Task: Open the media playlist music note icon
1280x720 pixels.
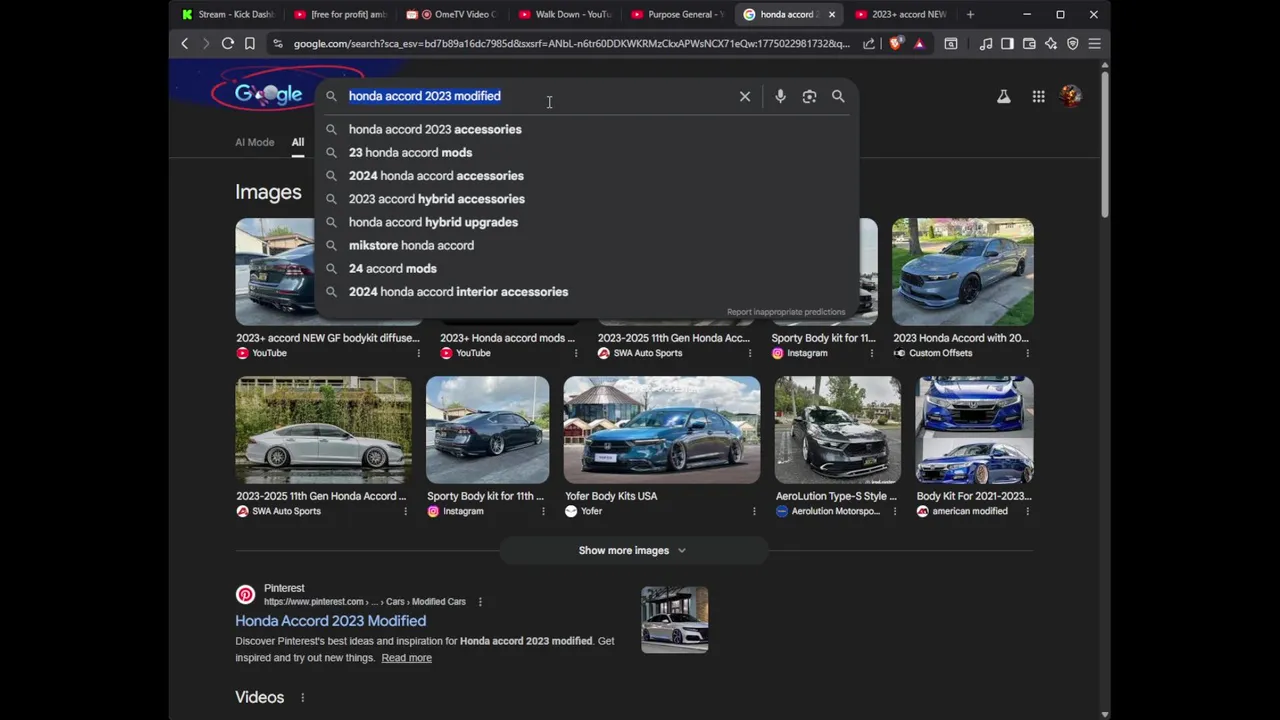Action: click(x=986, y=44)
